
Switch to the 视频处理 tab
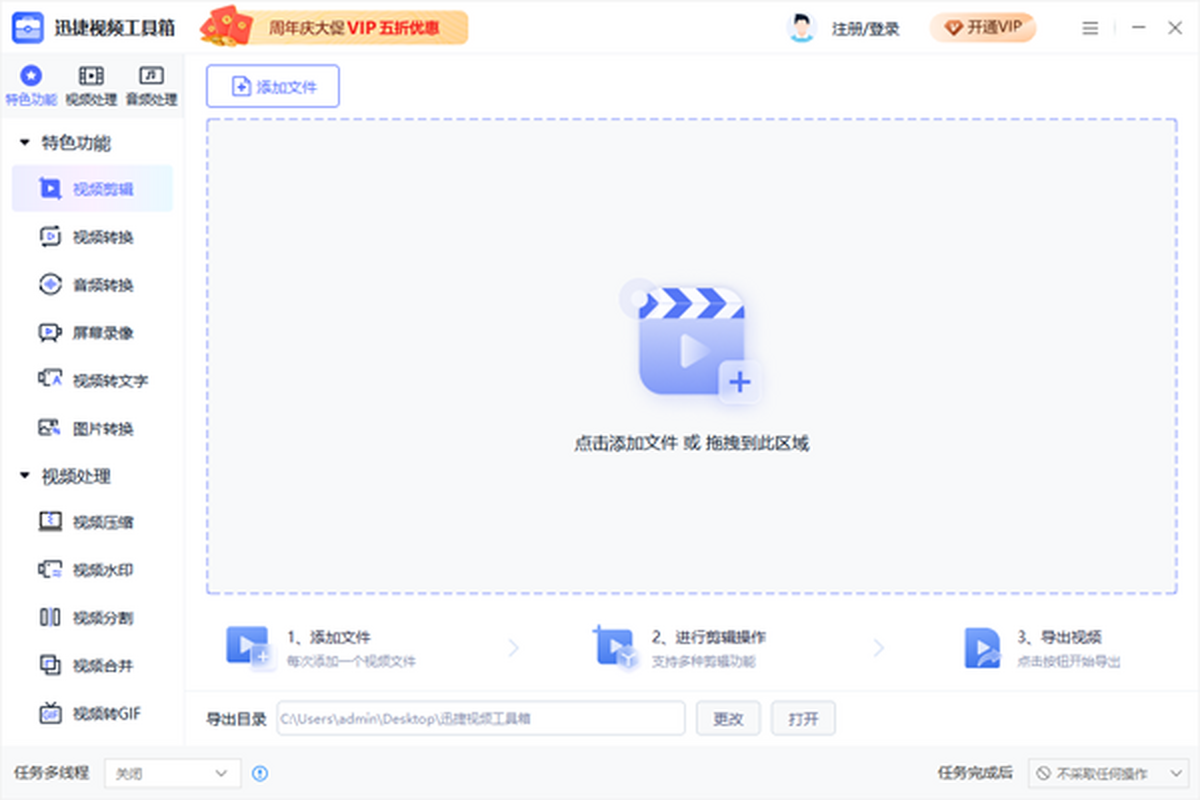(x=91, y=85)
